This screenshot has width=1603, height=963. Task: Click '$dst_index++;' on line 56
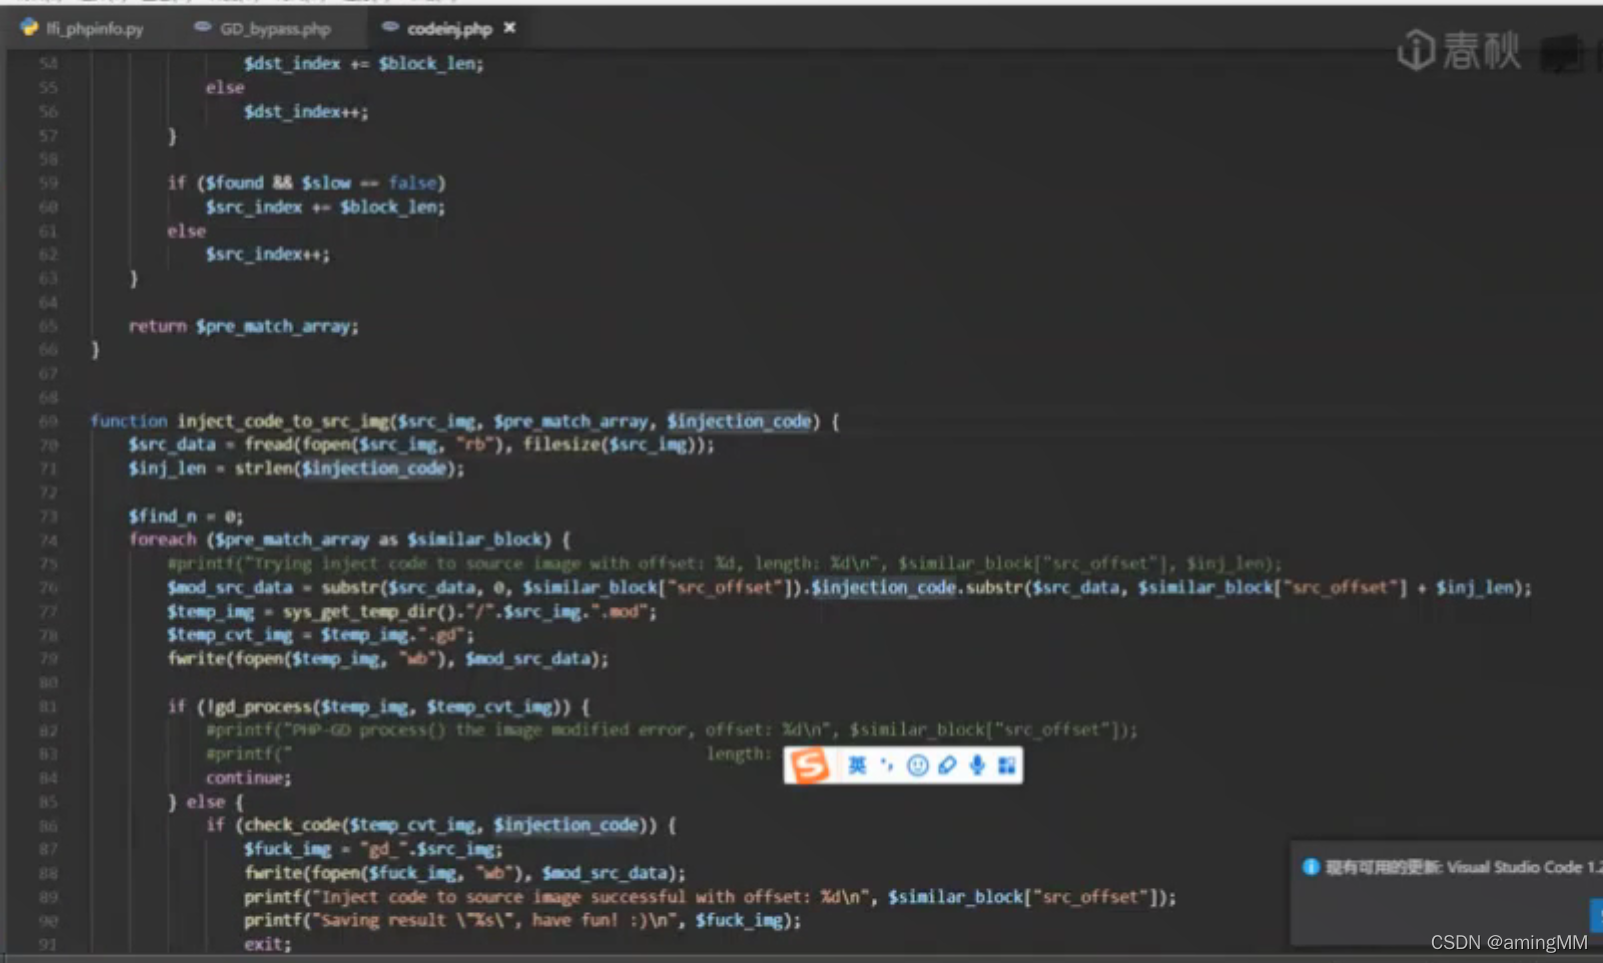pos(305,111)
